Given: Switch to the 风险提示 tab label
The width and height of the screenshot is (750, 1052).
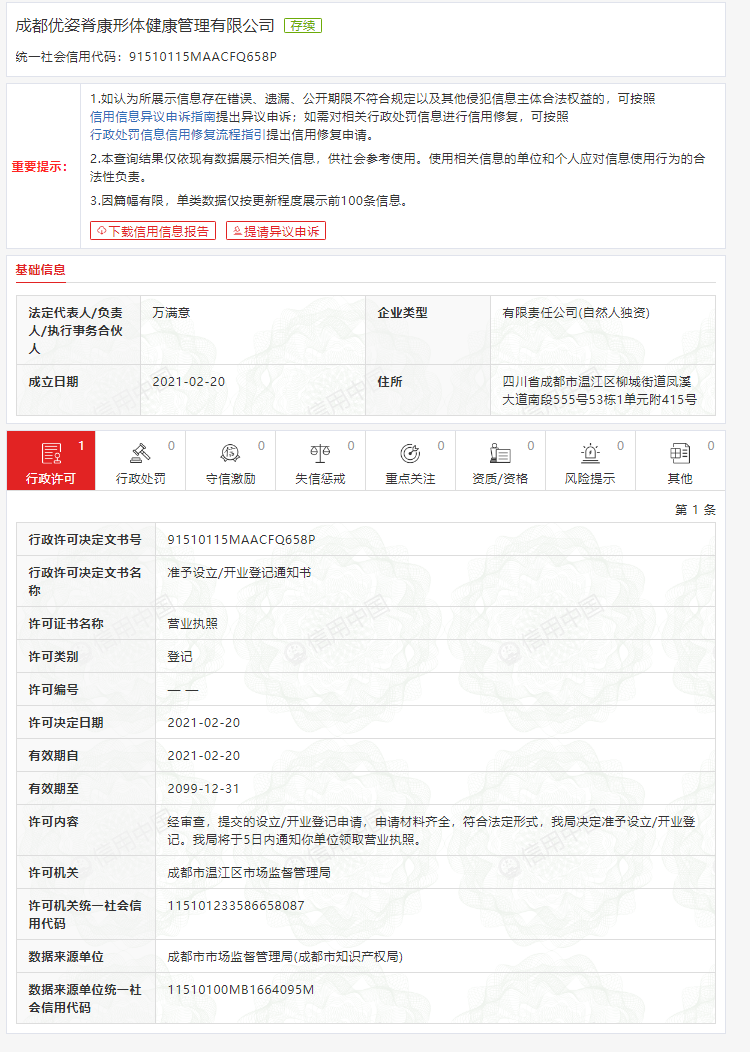Looking at the screenshot, I should coord(590,478).
